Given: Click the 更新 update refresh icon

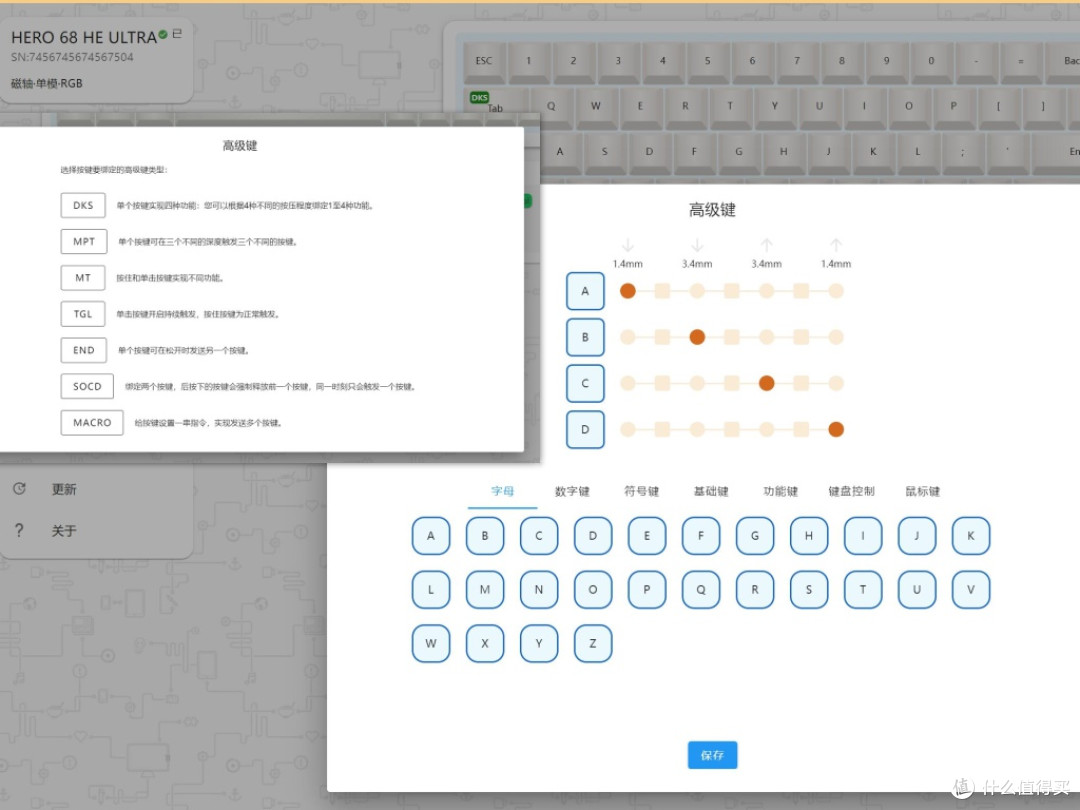Looking at the screenshot, I should (x=19, y=488).
